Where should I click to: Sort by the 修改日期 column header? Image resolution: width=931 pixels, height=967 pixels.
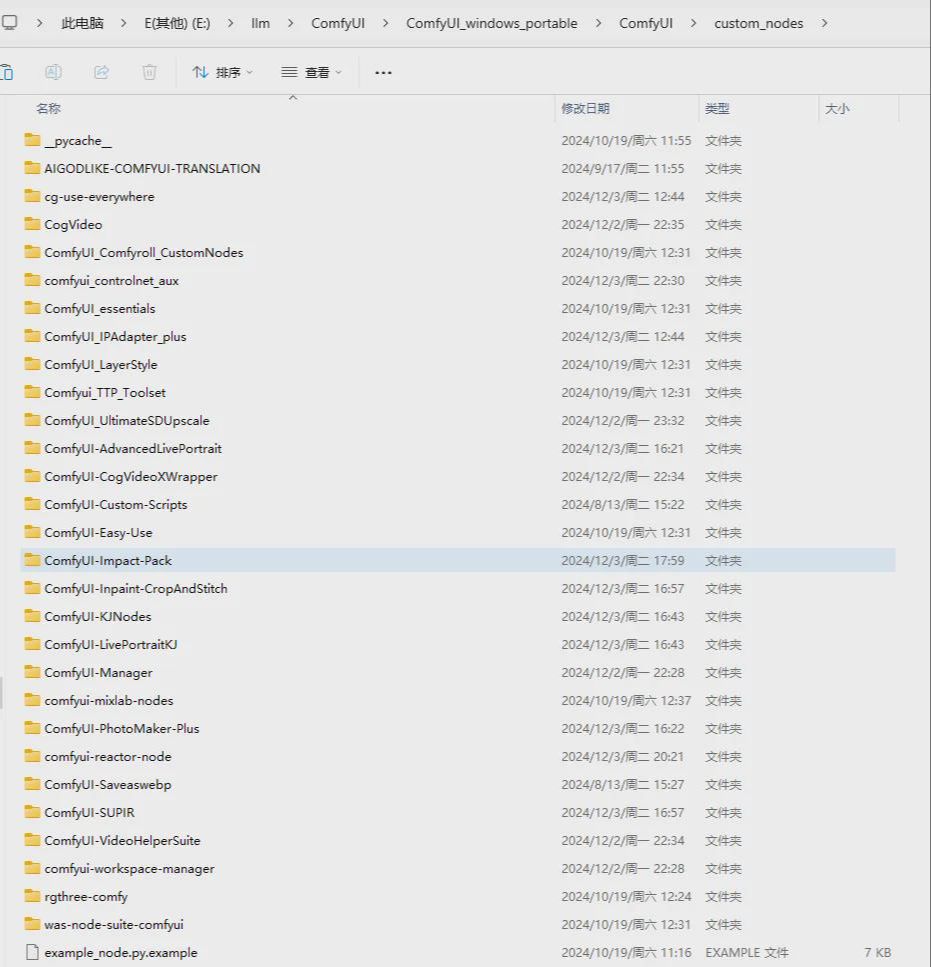click(x=581, y=107)
